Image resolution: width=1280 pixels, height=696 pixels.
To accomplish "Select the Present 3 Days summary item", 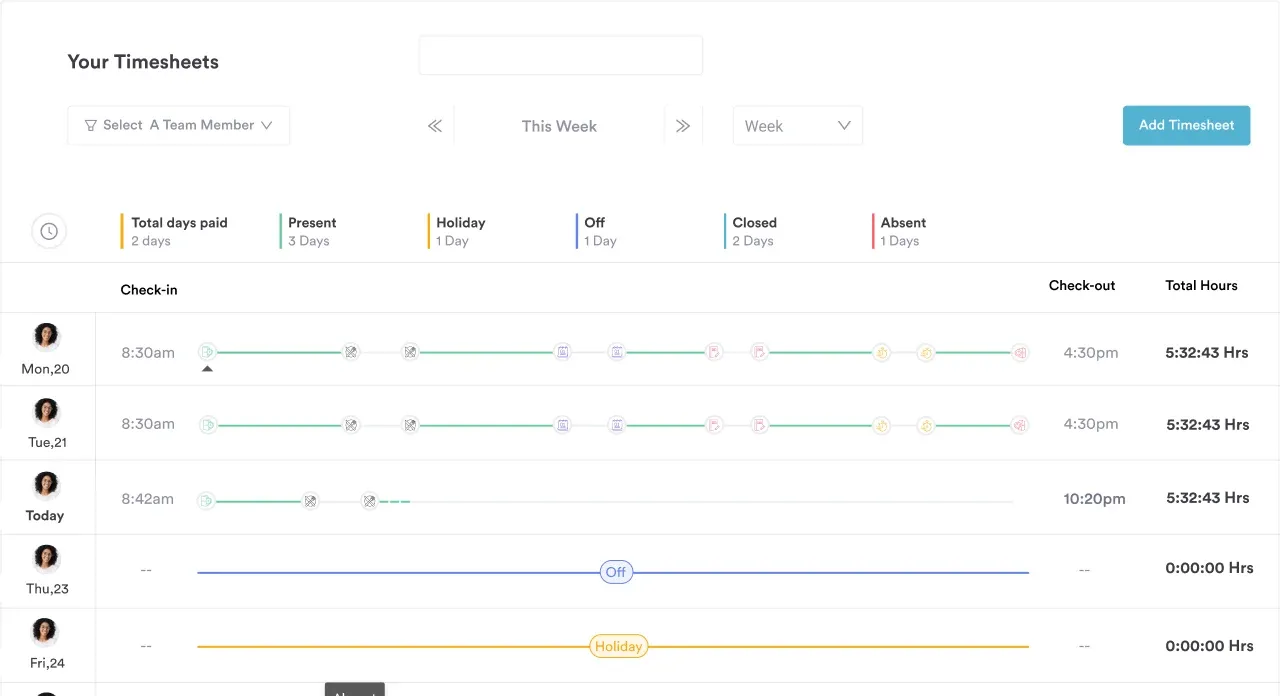I will (x=312, y=231).
